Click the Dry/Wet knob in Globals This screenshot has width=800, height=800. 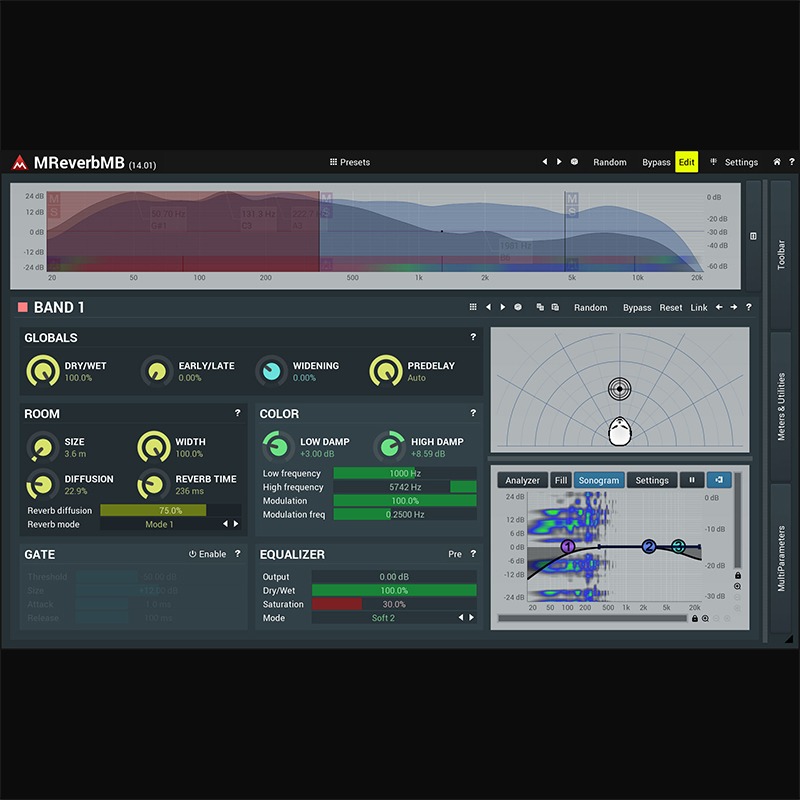43,371
